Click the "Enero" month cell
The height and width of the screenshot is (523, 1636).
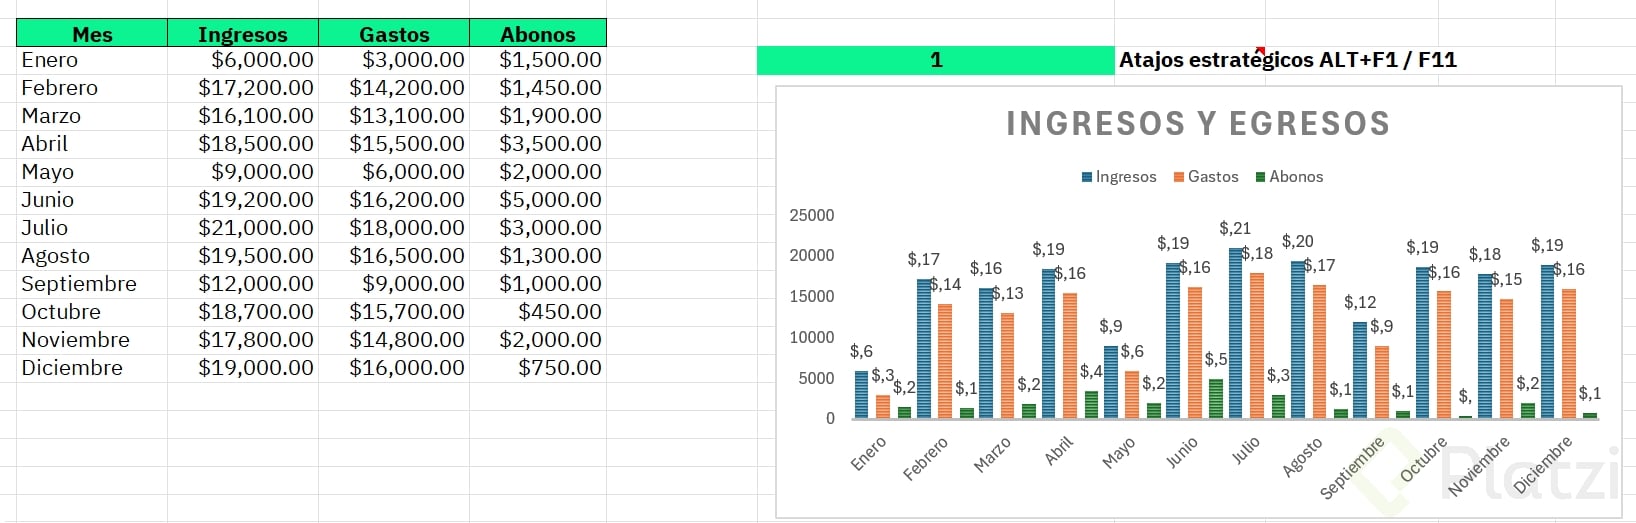coord(50,60)
